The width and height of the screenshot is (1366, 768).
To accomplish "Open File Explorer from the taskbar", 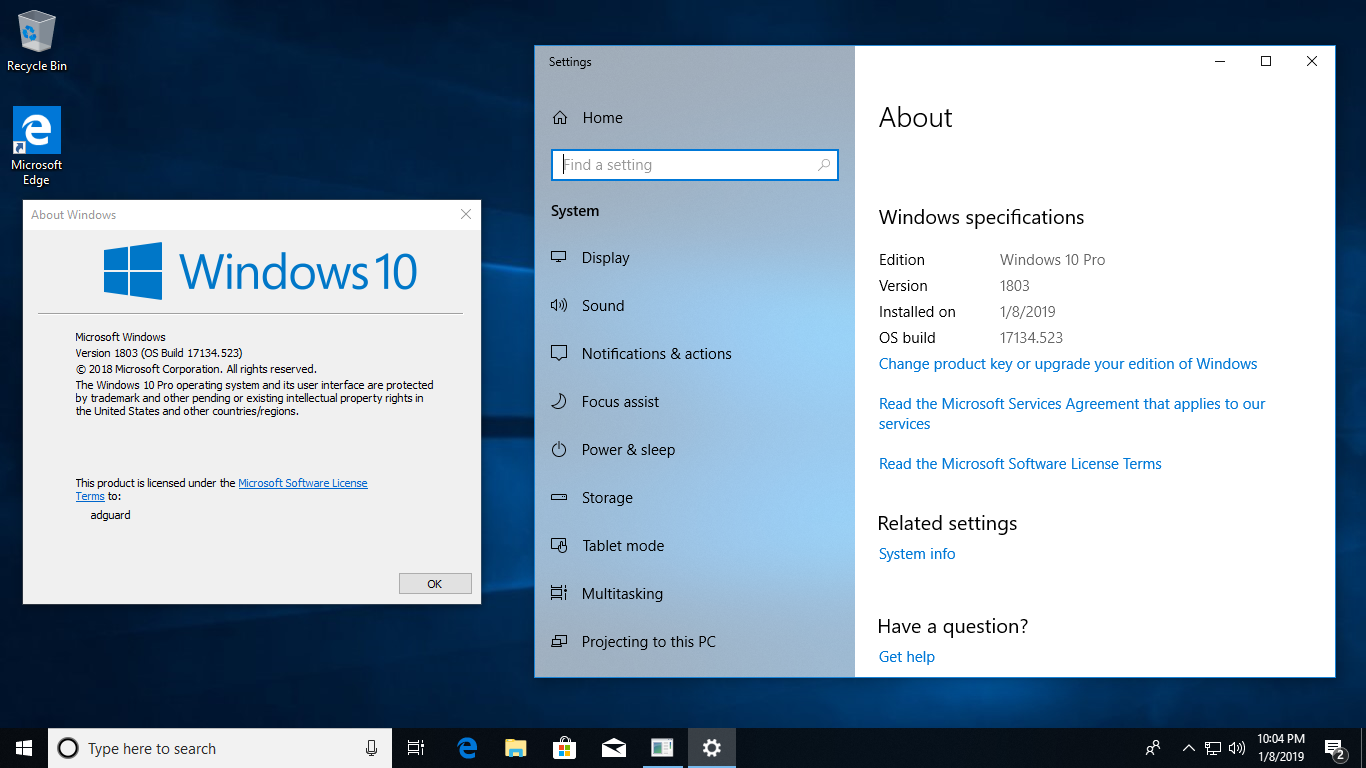I will pyautogui.click(x=515, y=748).
